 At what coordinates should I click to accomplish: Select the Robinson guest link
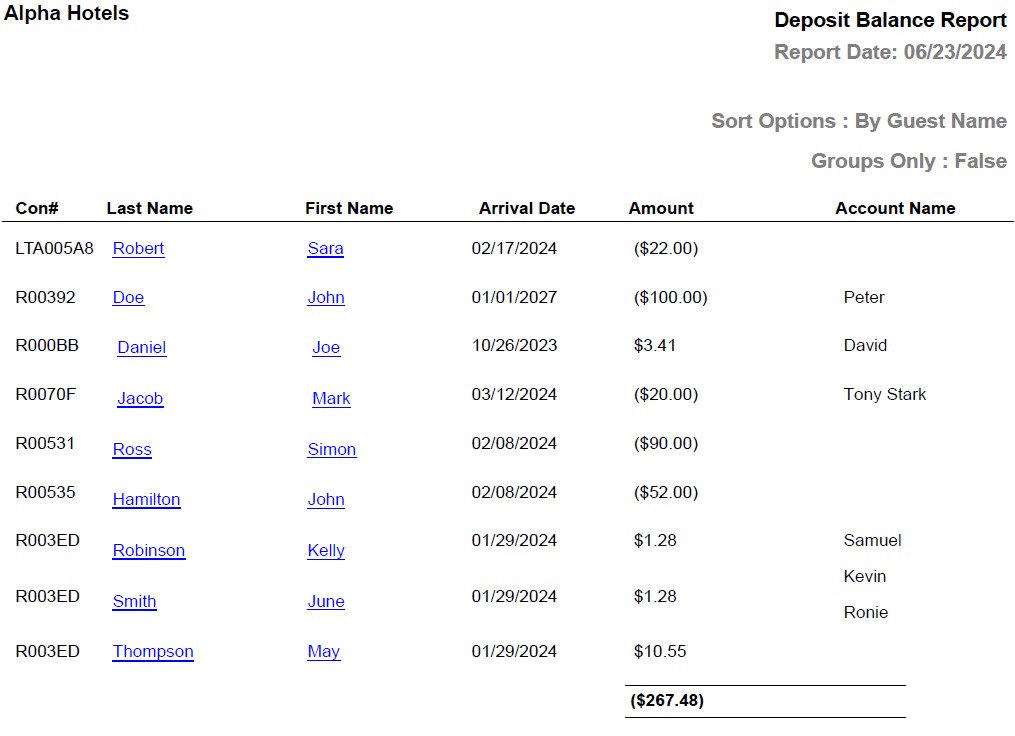(x=148, y=550)
